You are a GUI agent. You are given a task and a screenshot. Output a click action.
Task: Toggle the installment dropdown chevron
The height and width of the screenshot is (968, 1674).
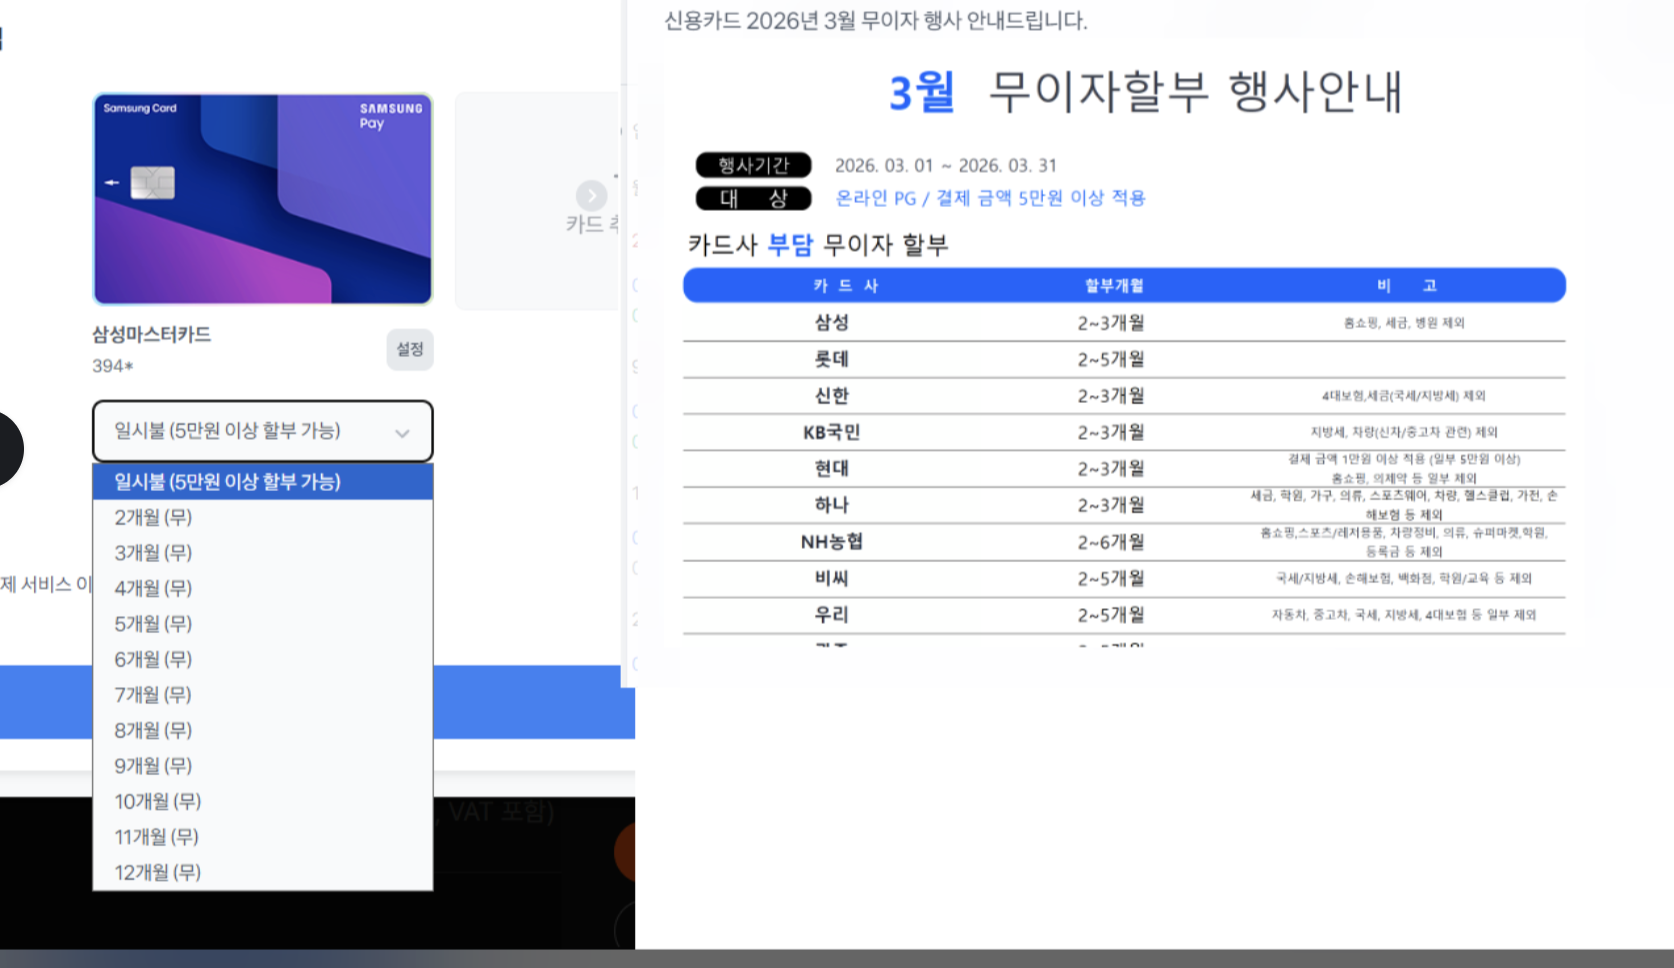tap(402, 433)
